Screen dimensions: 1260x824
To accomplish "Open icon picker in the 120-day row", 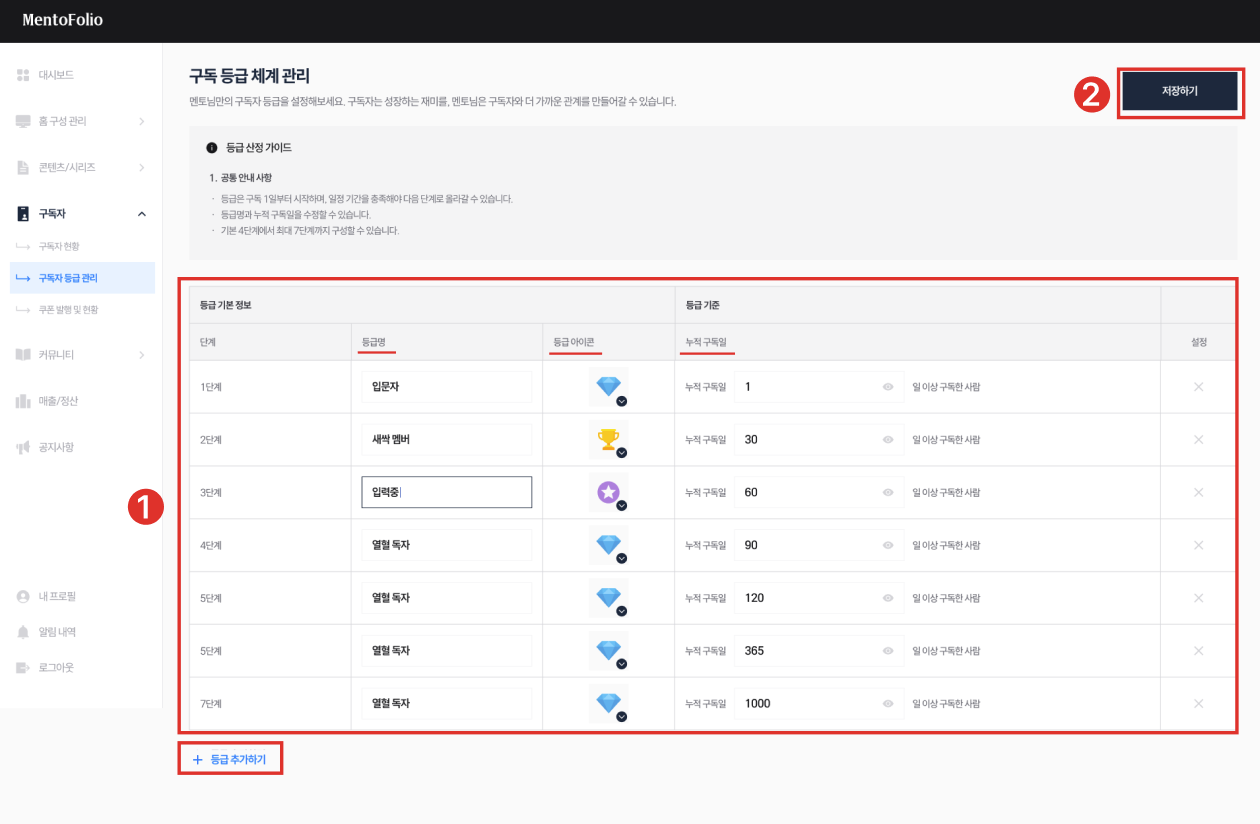I will [x=608, y=598].
